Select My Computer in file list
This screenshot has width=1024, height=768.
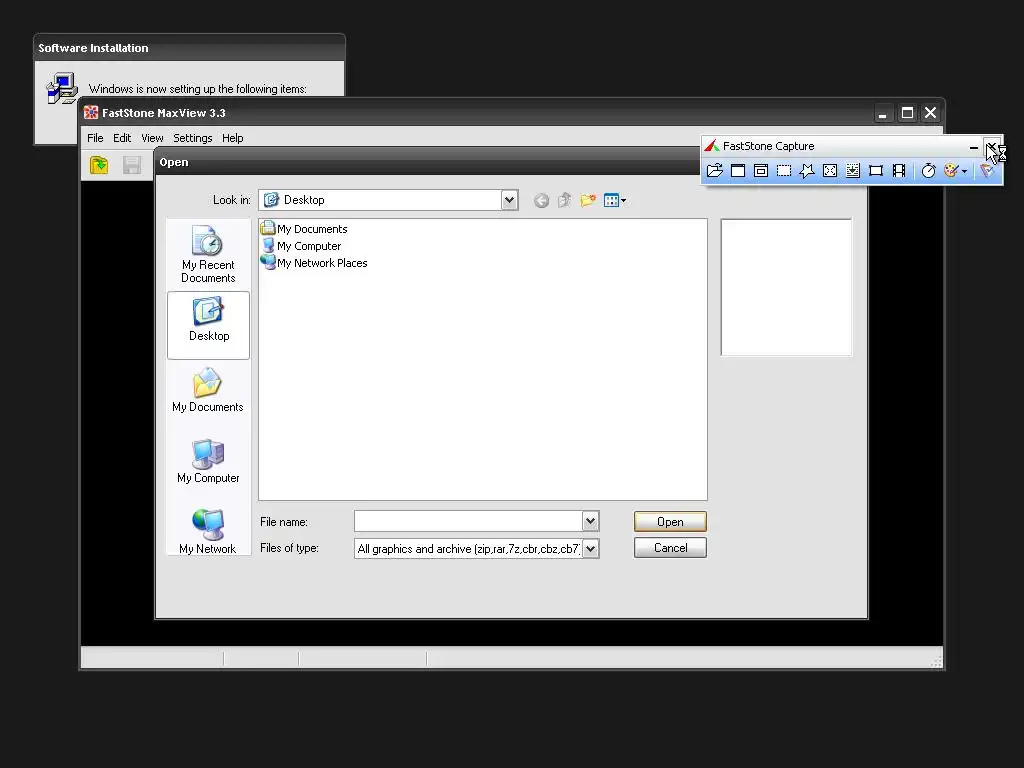click(x=301, y=246)
